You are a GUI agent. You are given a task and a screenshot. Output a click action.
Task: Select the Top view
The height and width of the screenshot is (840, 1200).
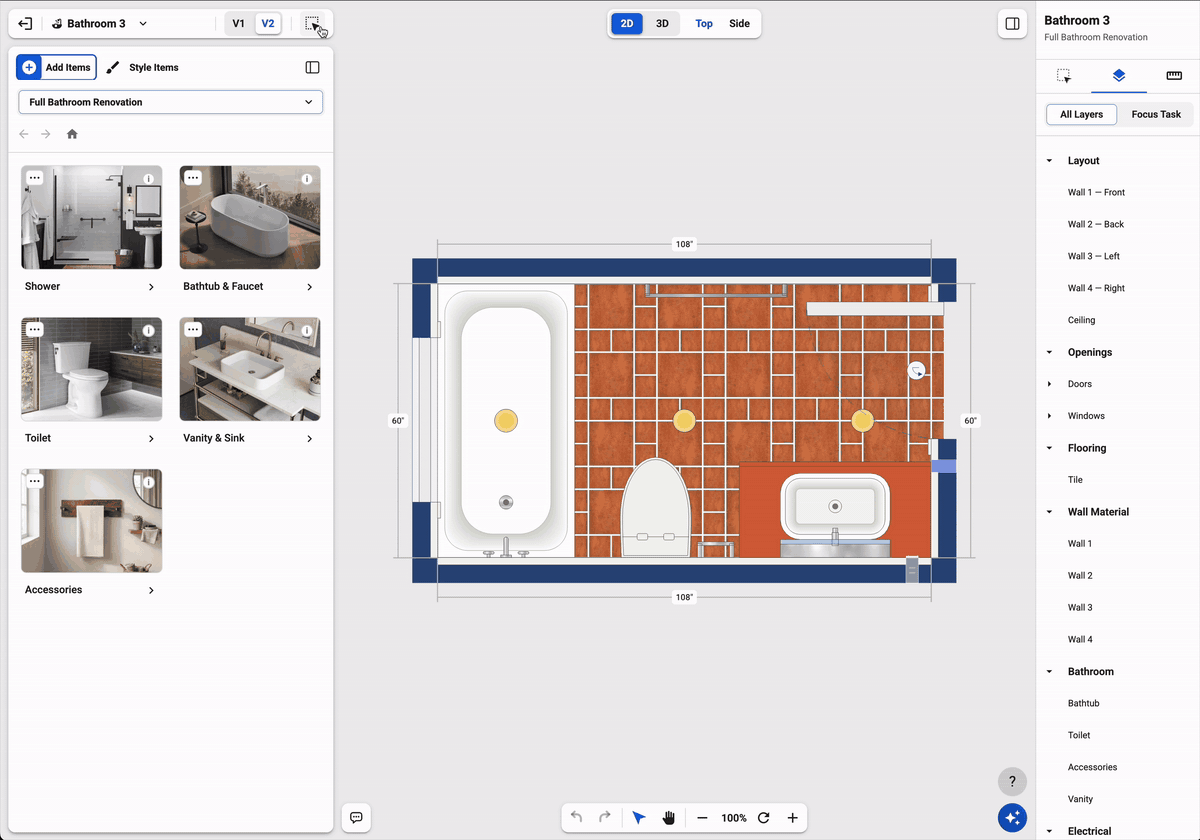(x=704, y=24)
